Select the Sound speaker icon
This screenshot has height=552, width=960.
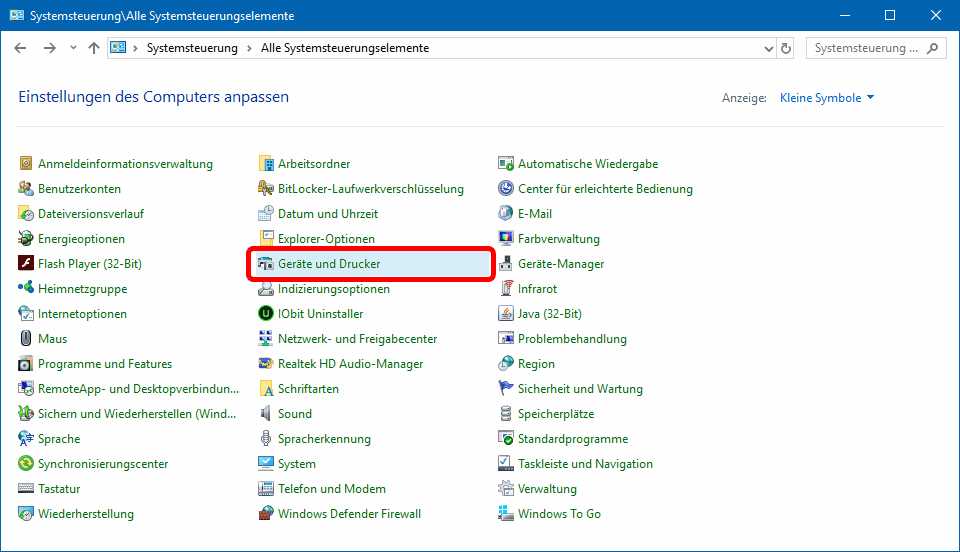[266, 414]
